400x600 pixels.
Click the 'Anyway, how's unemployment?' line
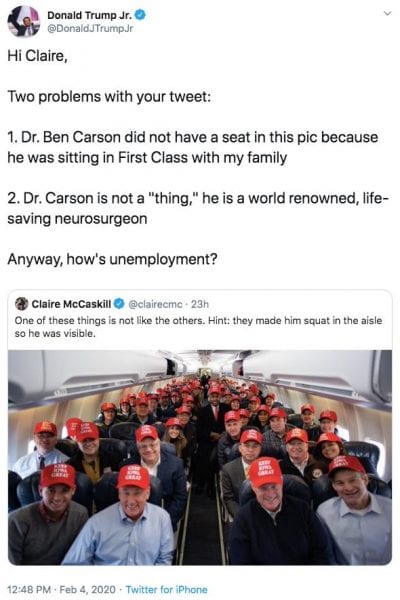click(x=112, y=259)
